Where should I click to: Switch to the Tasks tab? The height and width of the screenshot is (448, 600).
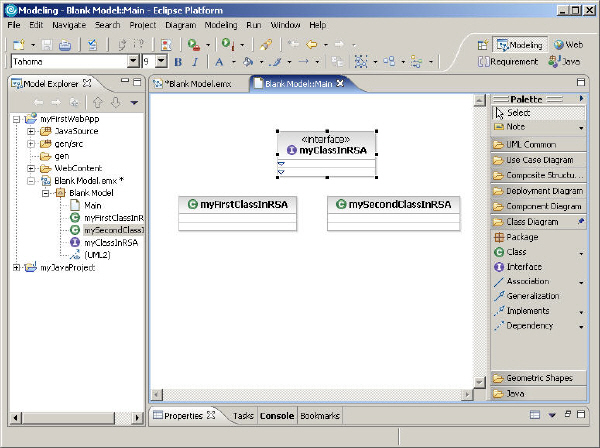[x=243, y=416]
